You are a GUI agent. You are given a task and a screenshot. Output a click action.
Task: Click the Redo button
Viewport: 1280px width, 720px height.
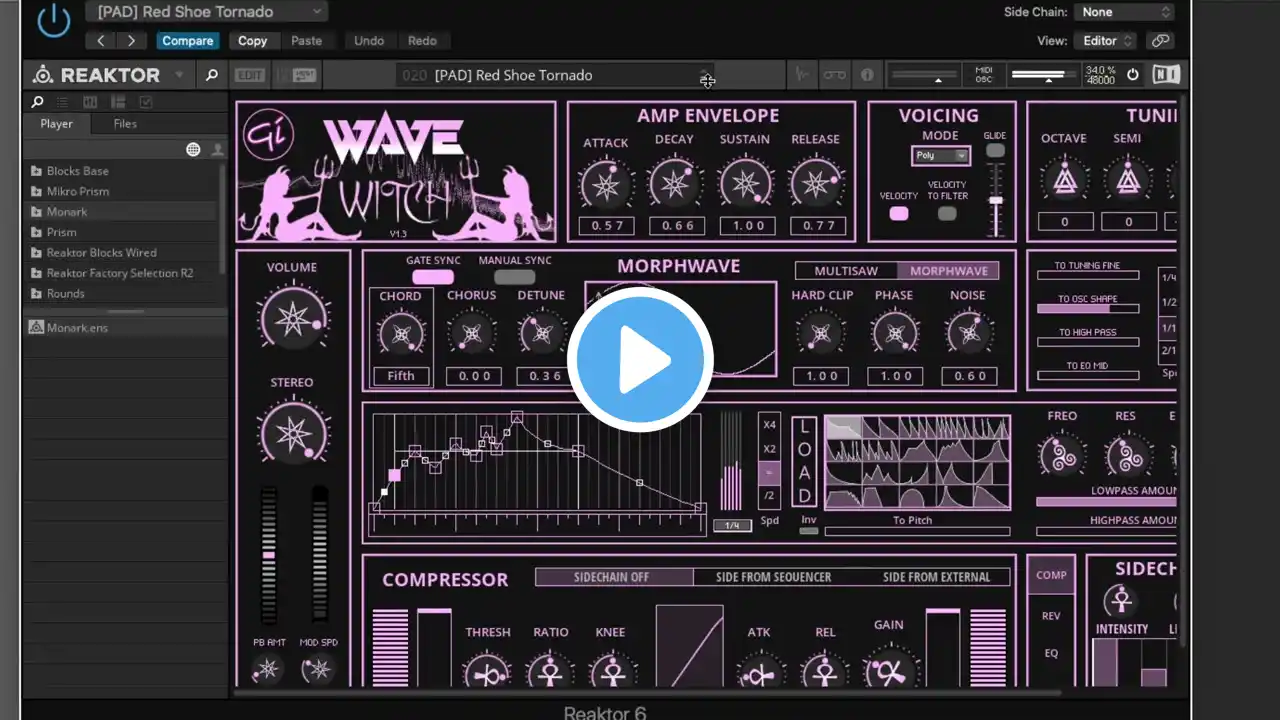(422, 41)
